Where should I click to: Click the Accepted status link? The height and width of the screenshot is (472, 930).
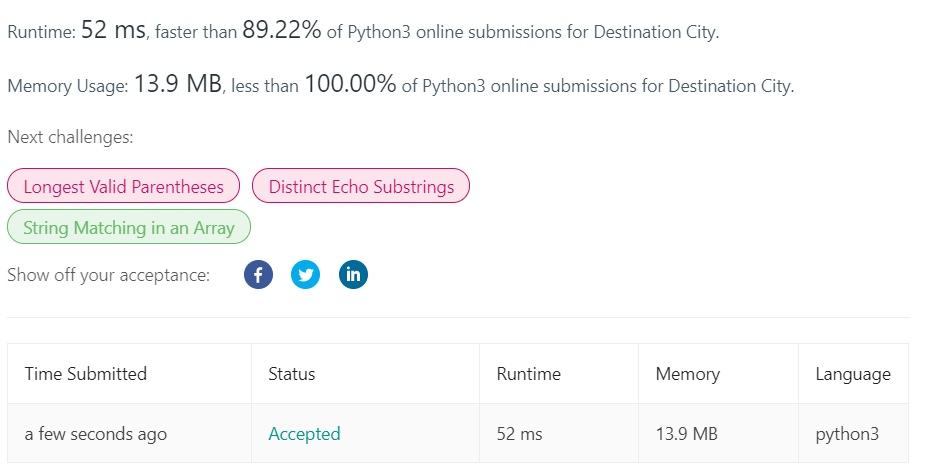tap(304, 434)
